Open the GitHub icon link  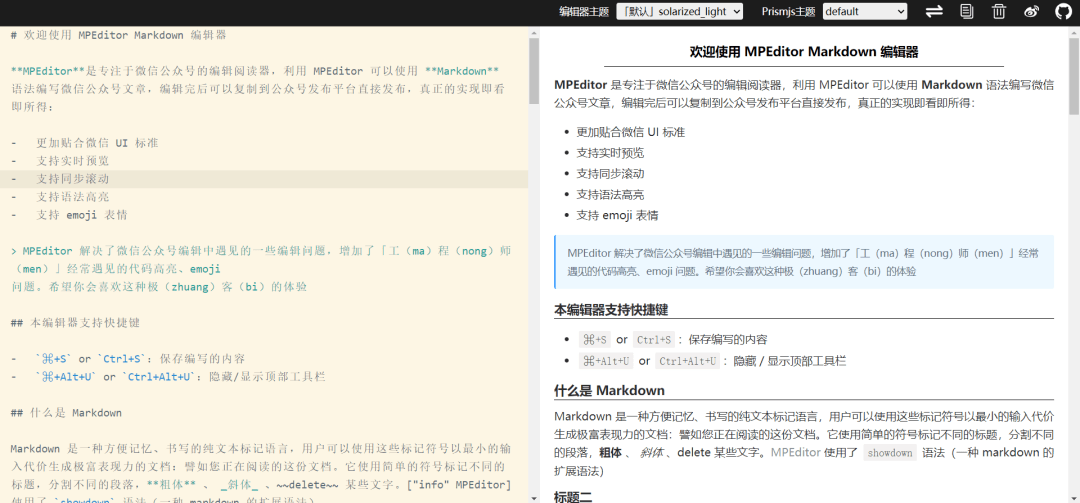(1064, 11)
